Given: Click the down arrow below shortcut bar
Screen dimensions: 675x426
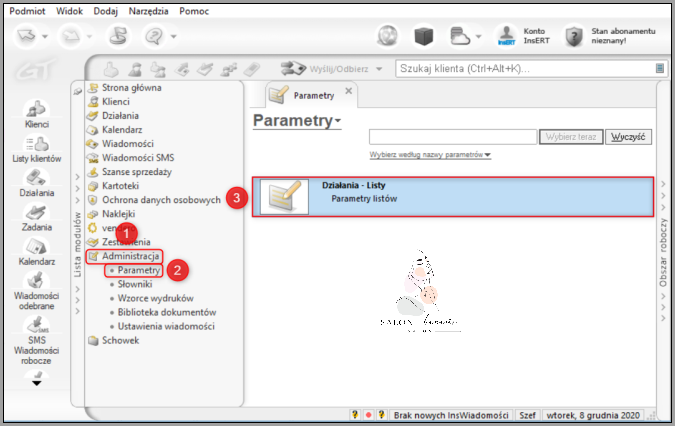Looking at the screenshot, I should pyautogui.click(x=37, y=383).
